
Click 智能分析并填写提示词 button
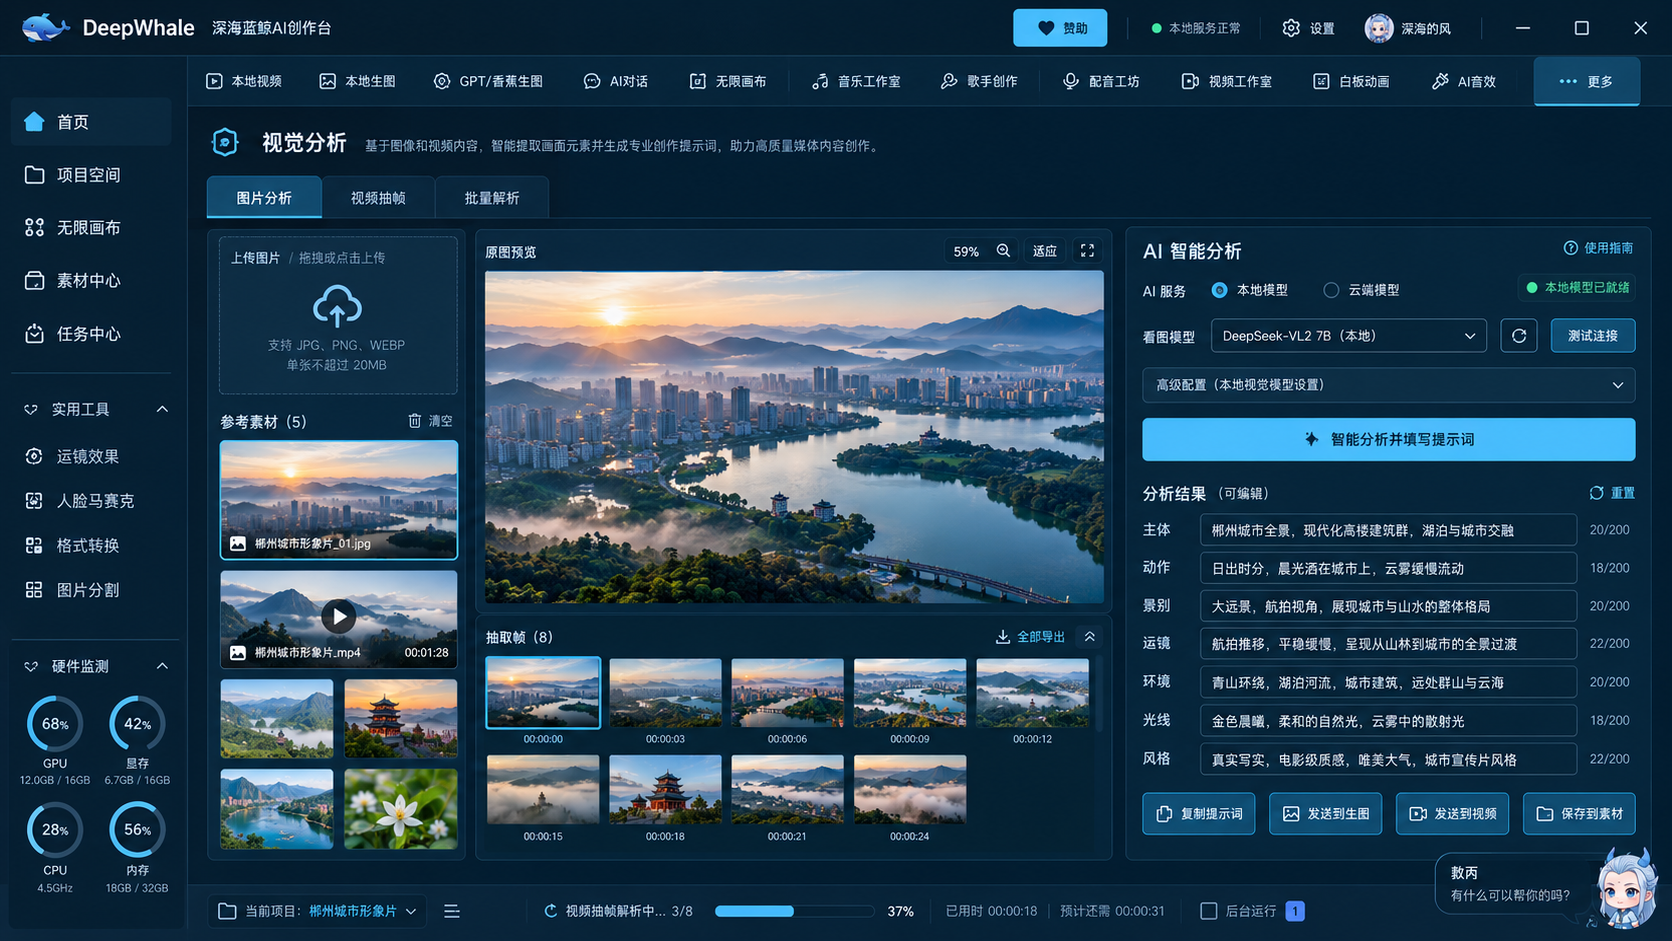point(1388,440)
